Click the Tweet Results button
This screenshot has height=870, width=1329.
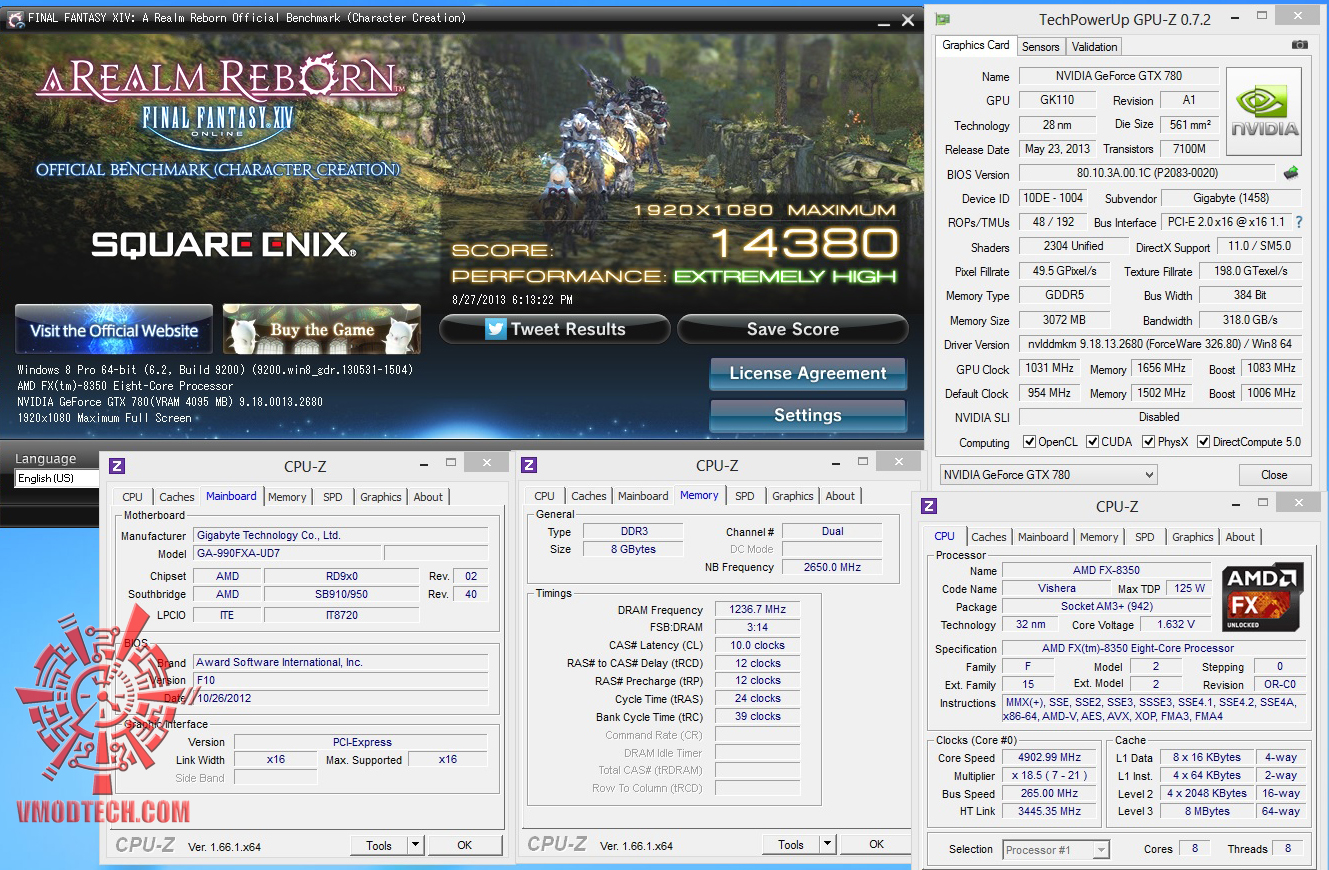pos(555,329)
